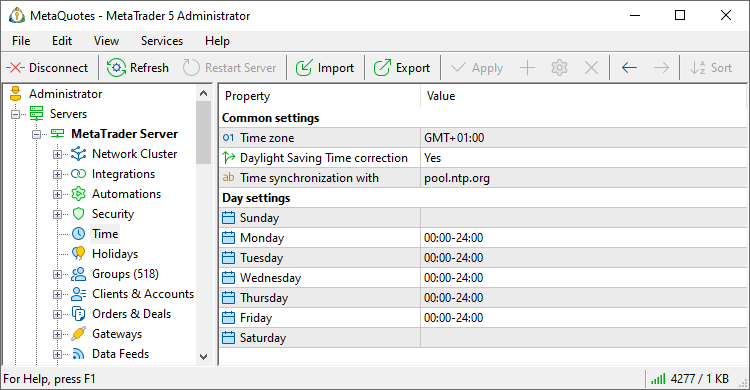Expand the Groups (518) node
Viewport: 750px width, 390px height.
pyautogui.click(x=57, y=274)
